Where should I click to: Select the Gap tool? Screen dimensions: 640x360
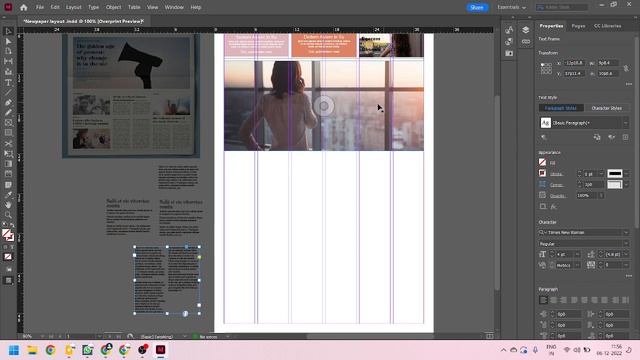pyautogui.click(x=8, y=61)
